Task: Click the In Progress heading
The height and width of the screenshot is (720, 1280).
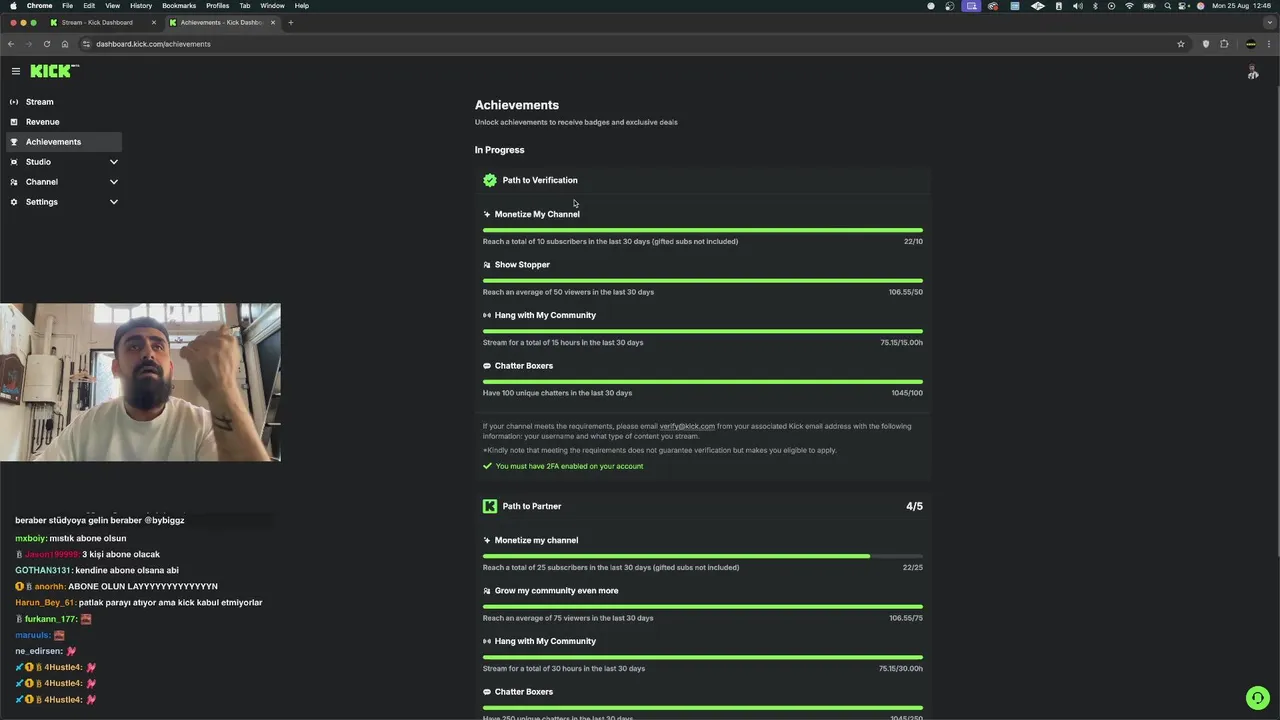Action: (499, 150)
